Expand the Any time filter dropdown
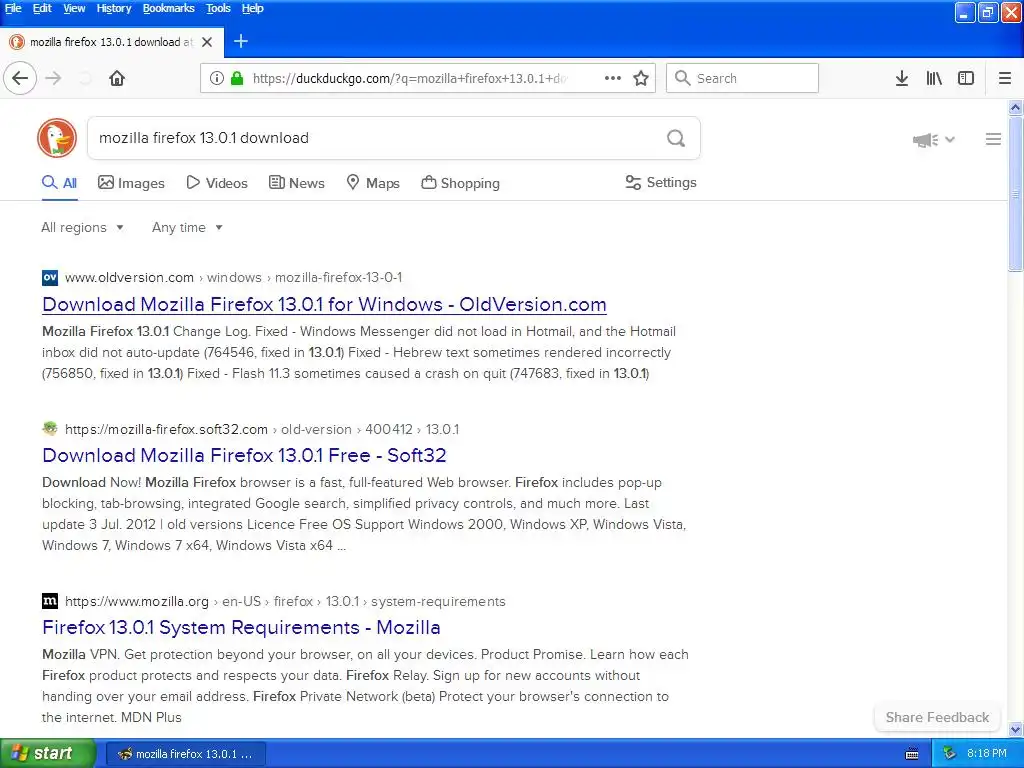The height and width of the screenshot is (768, 1024). point(187,227)
